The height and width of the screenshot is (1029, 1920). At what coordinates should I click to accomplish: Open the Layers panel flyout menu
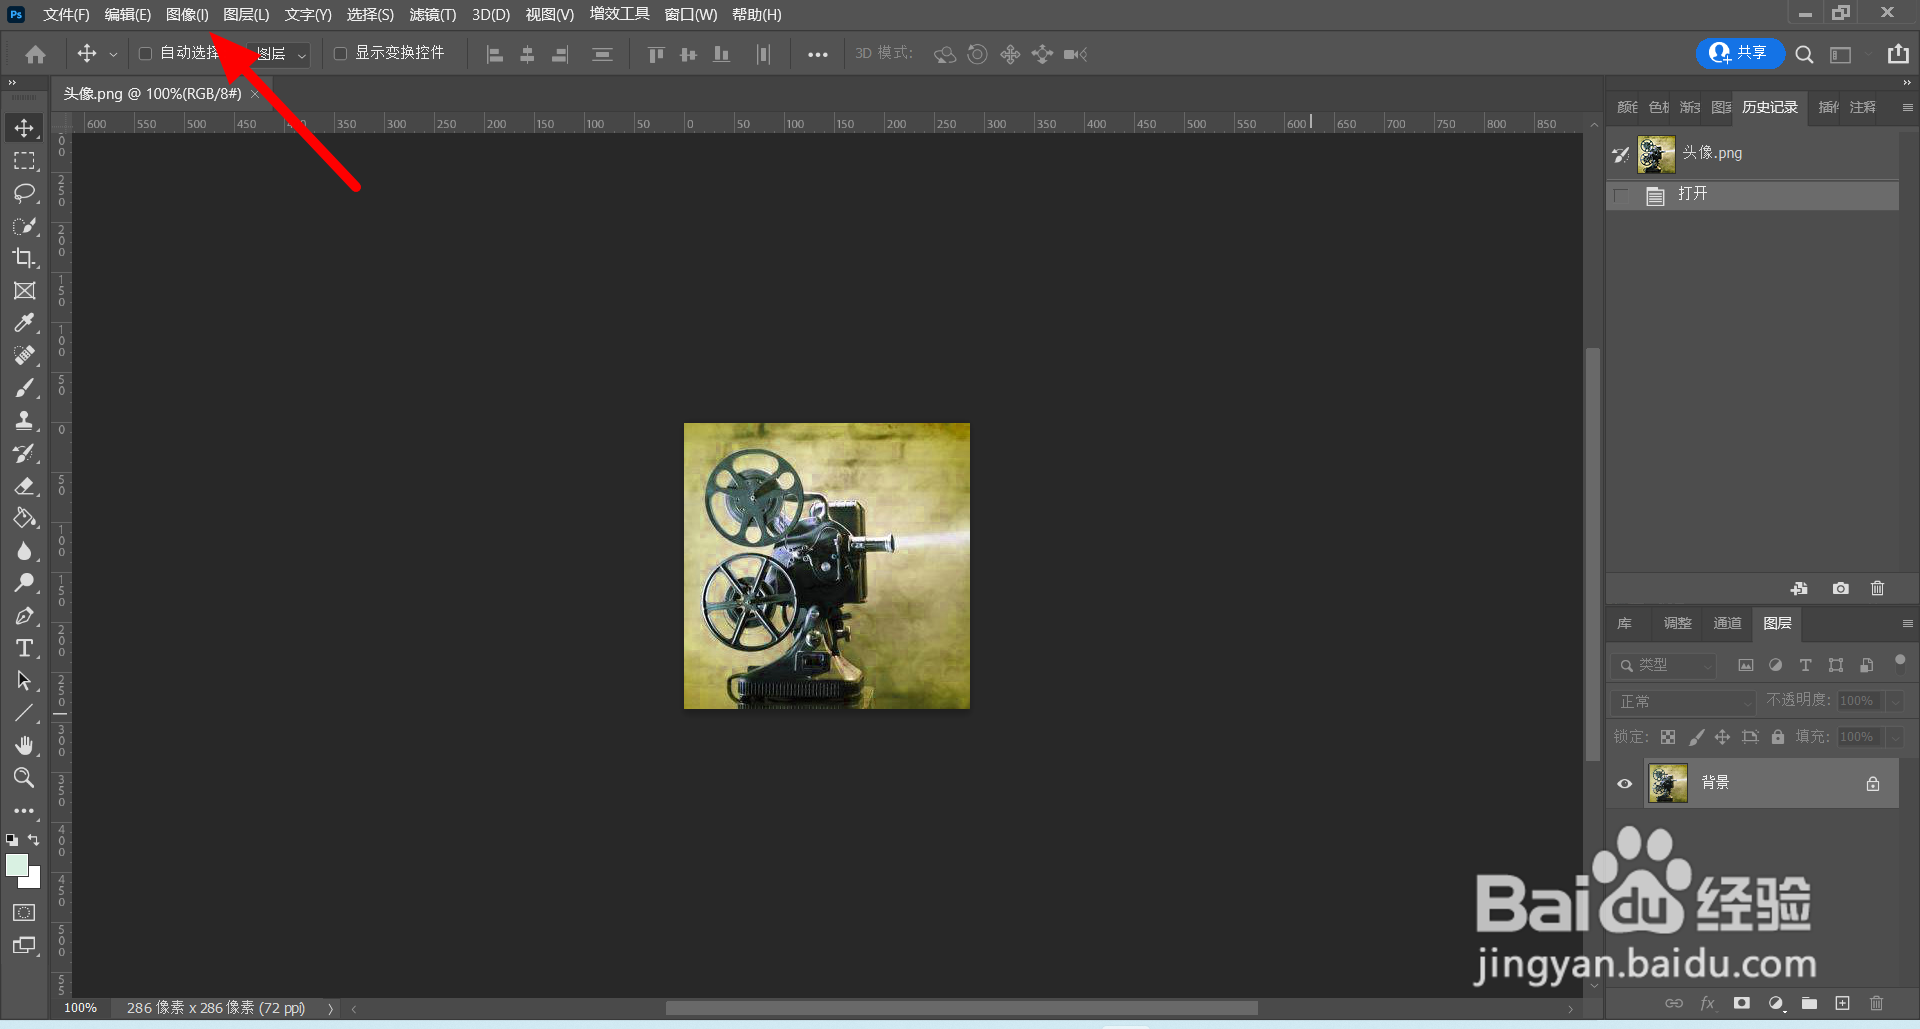click(x=1907, y=623)
